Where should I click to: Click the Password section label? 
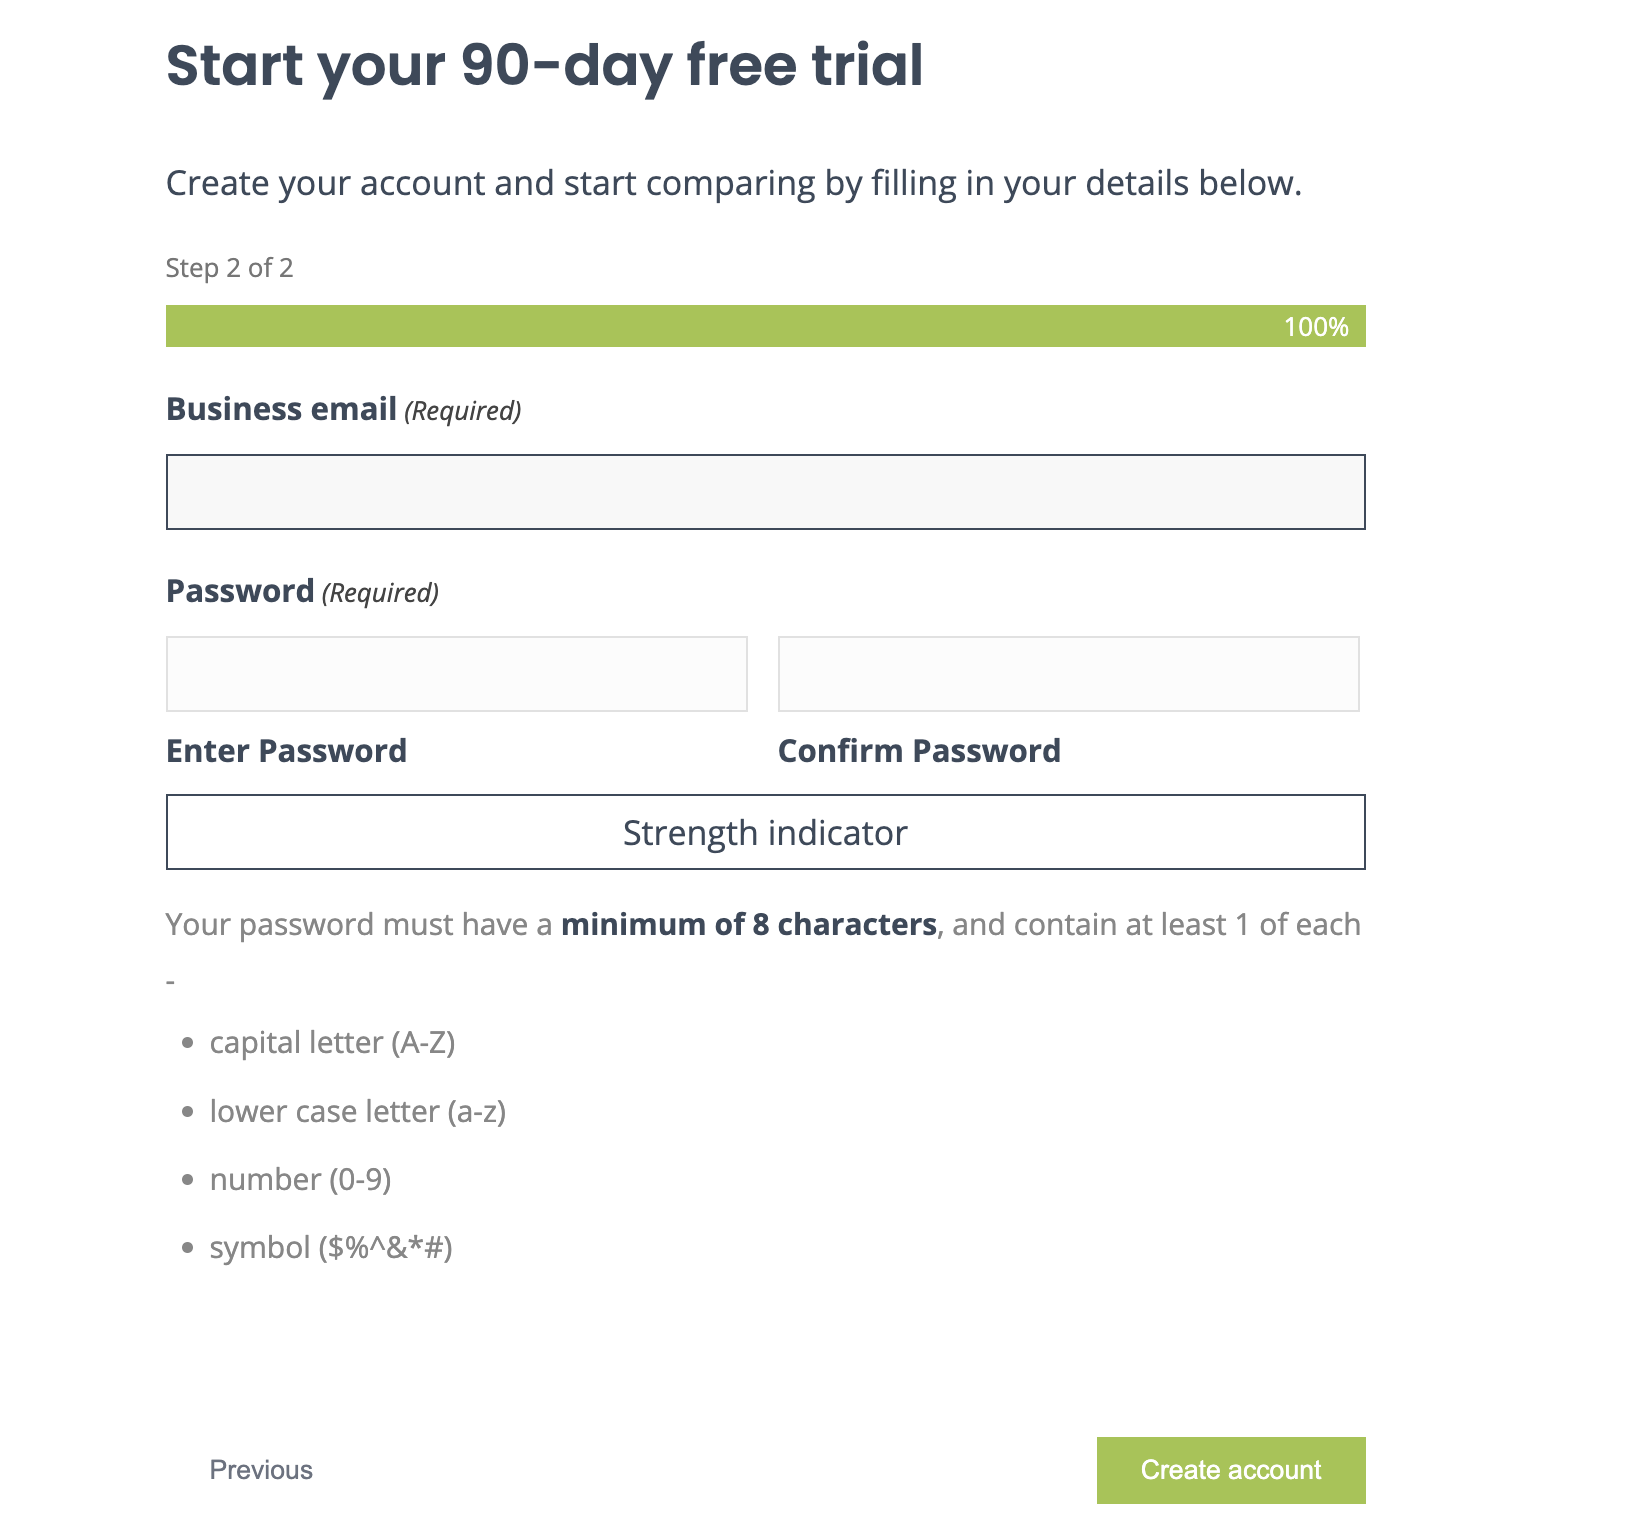coord(240,592)
